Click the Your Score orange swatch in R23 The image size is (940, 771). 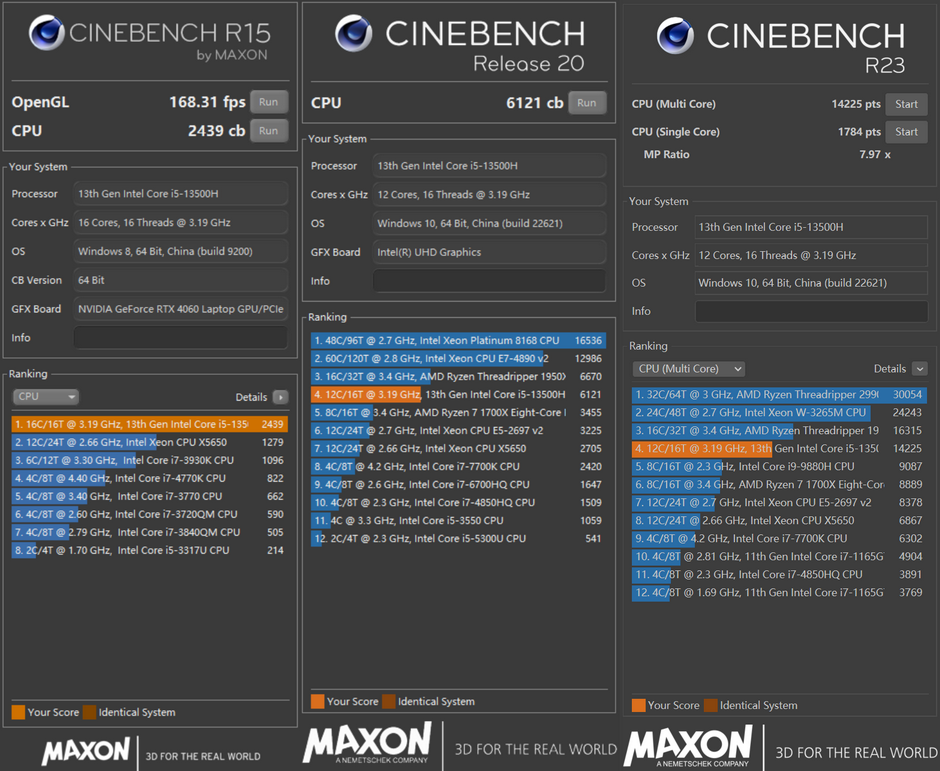click(x=638, y=705)
